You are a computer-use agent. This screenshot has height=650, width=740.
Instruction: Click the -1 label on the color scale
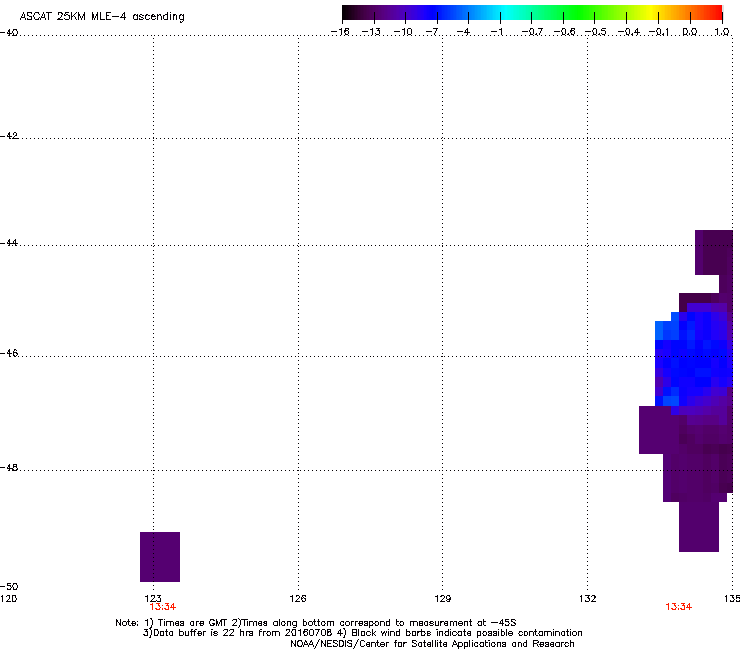click(496, 32)
